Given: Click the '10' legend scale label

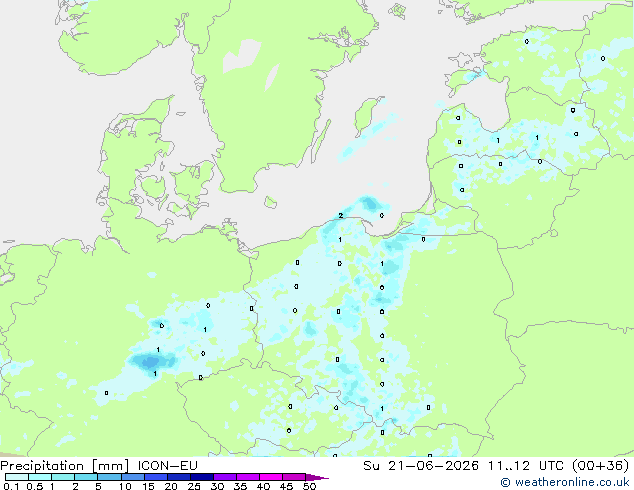Looking at the screenshot, I should pyautogui.click(x=125, y=486).
